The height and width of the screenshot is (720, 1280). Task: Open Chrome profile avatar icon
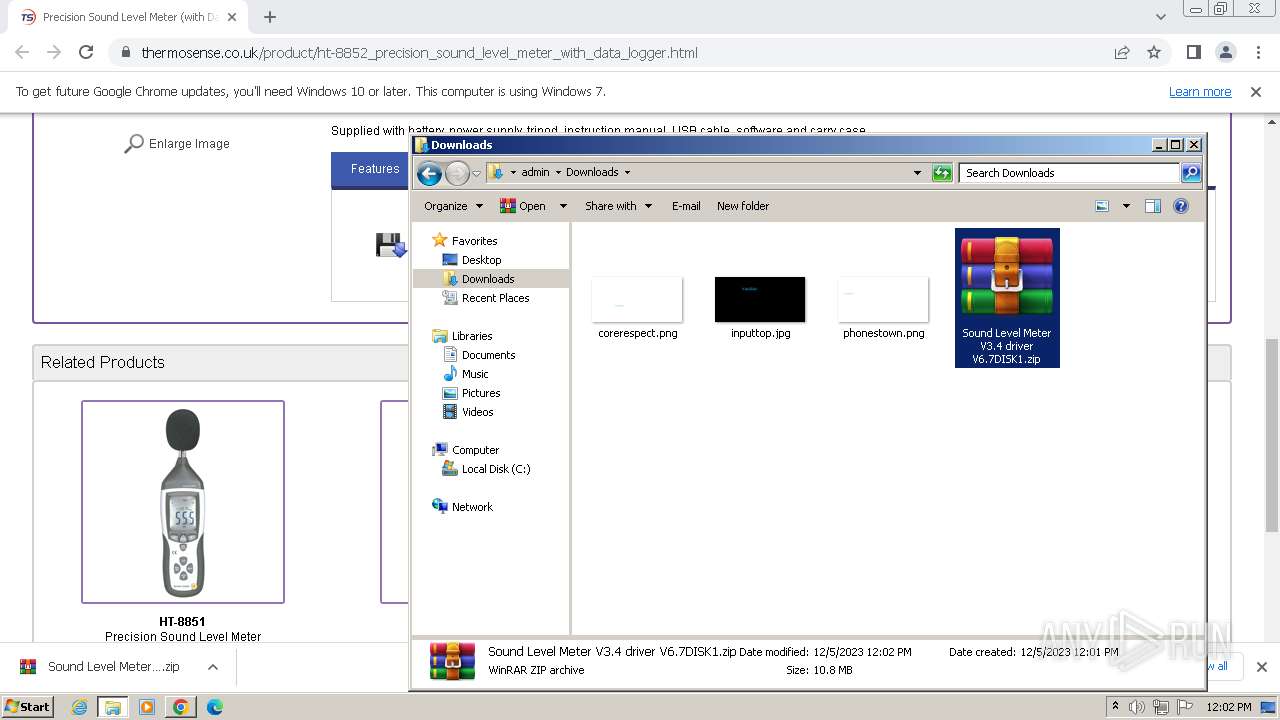tap(1225, 52)
